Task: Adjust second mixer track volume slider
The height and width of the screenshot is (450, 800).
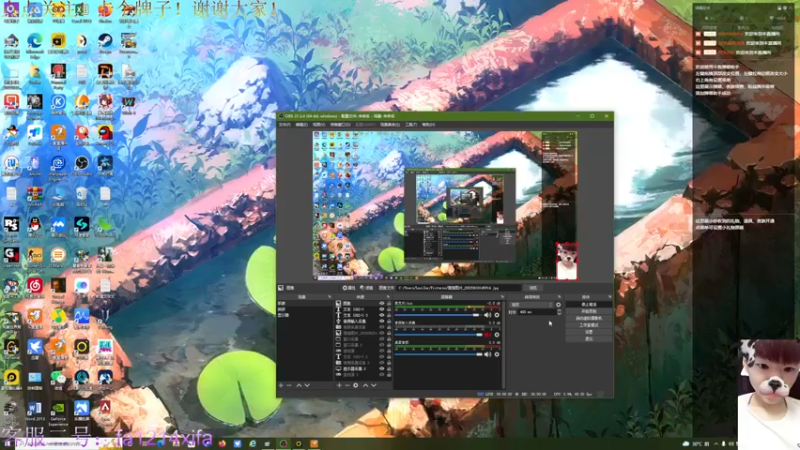Action: [437, 335]
